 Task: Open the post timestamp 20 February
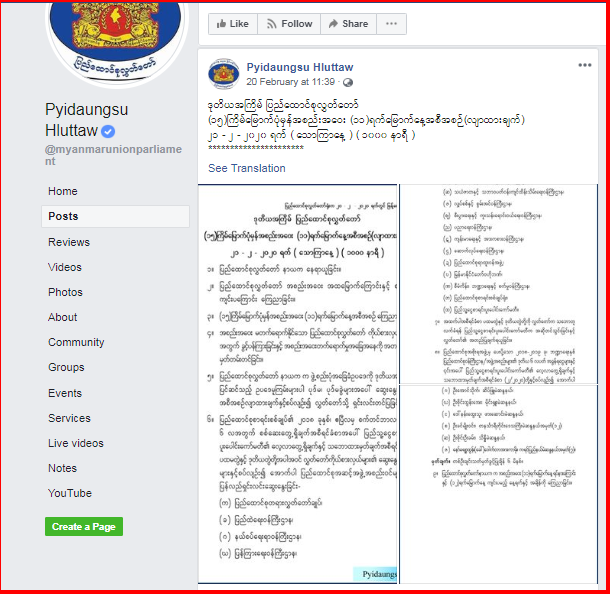click(x=290, y=82)
